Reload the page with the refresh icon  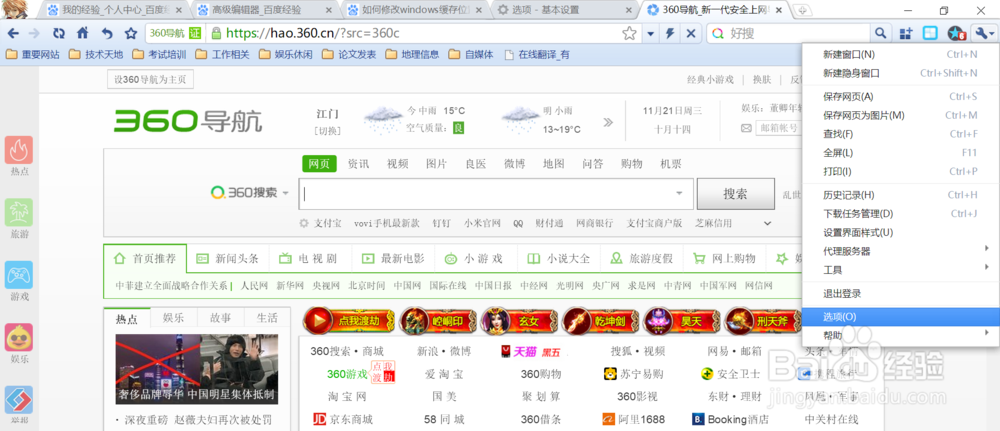coord(59,34)
